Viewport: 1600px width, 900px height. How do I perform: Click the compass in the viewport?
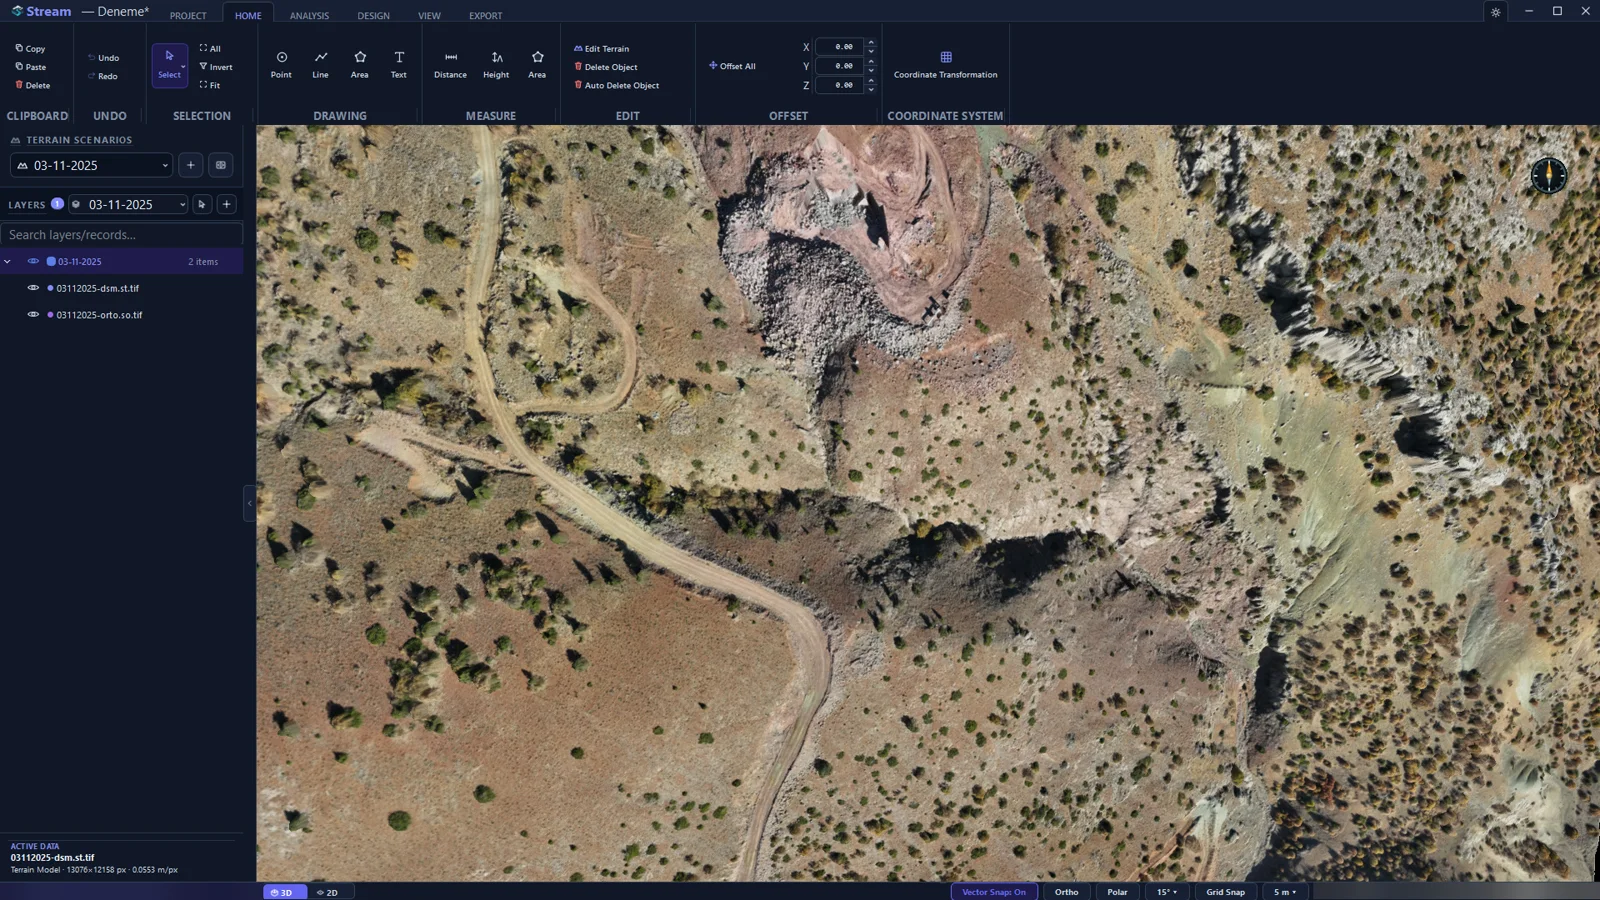(x=1548, y=175)
